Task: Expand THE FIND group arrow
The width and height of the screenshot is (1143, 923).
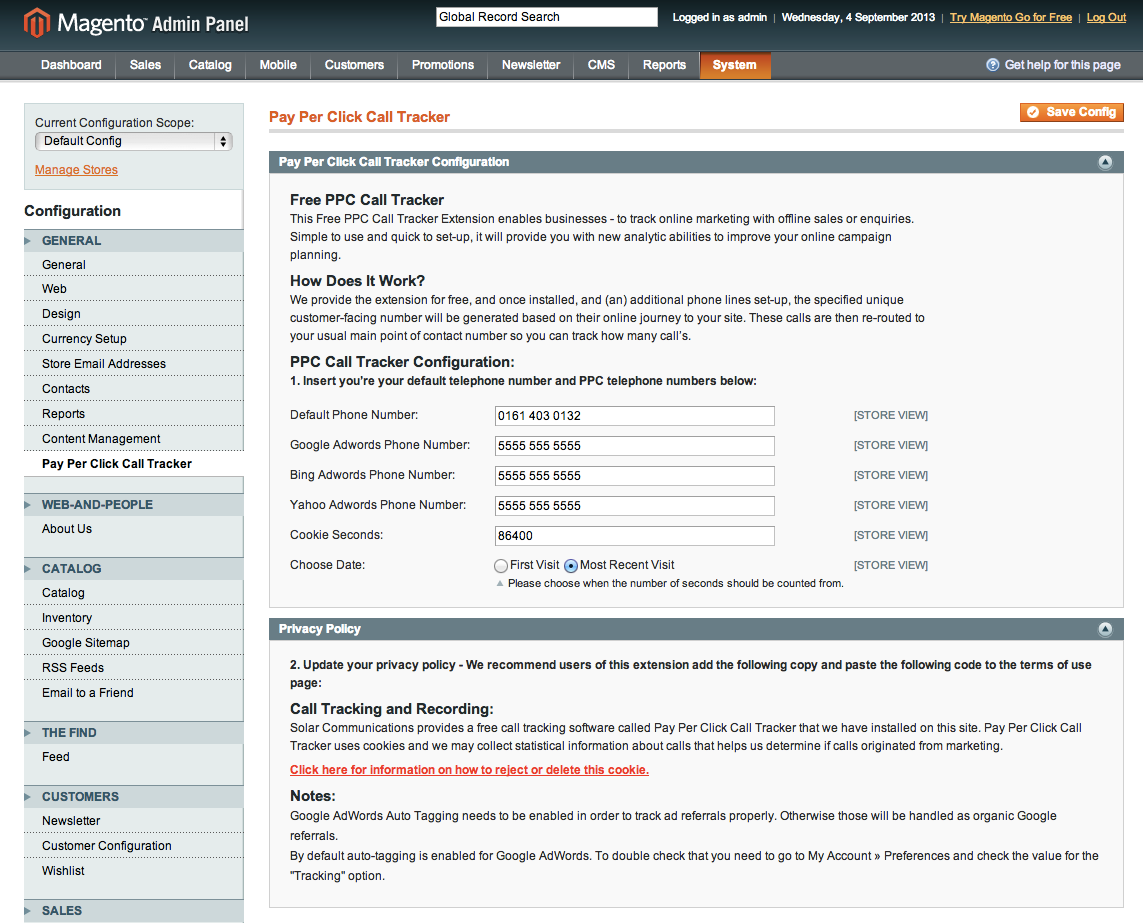Action: tap(28, 733)
